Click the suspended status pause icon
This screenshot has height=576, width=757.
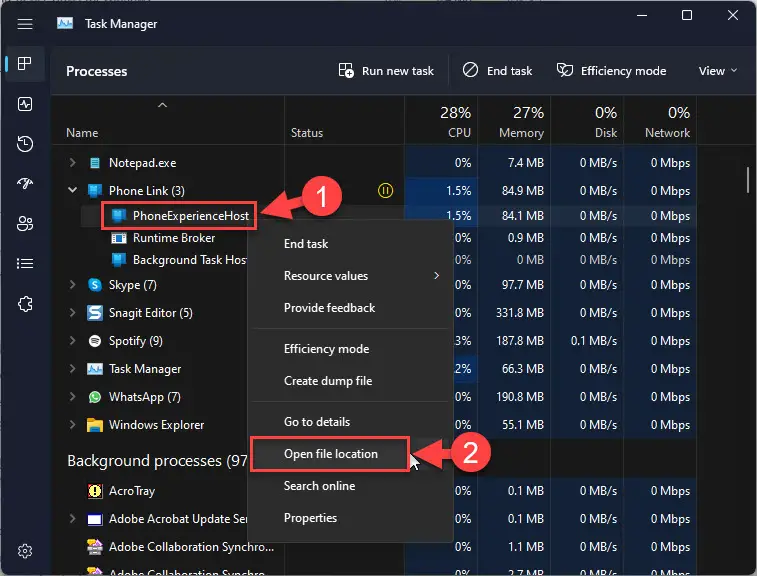(x=385, y=191)
